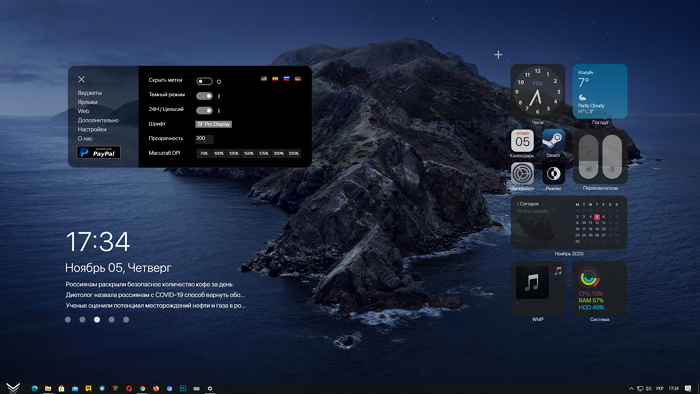
Task: Open Chrome from the taskbar
Action: 142,389
